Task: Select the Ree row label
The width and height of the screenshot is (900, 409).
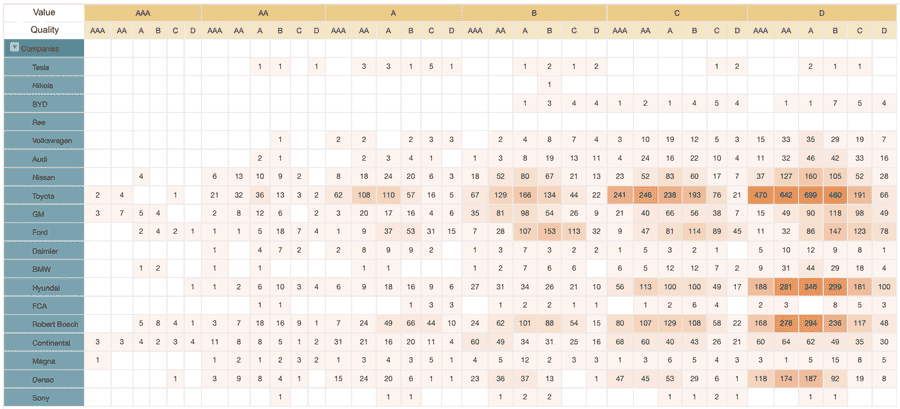Action: [44, 122]
